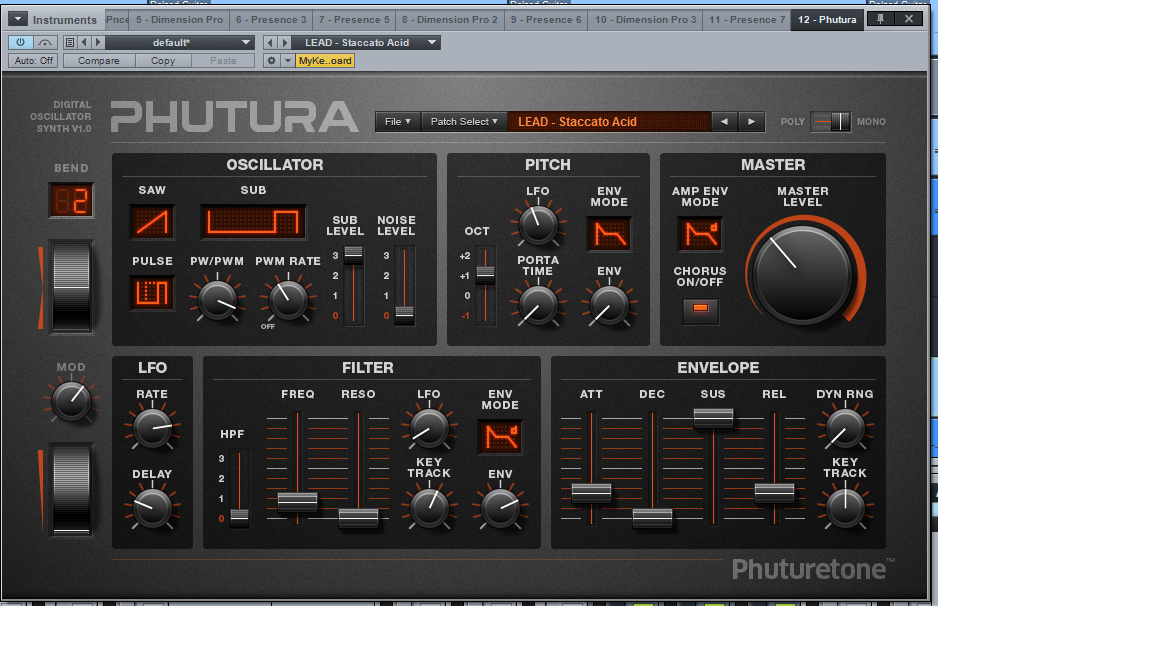Click the PORTA TIME knob

[x=538, y=306]
